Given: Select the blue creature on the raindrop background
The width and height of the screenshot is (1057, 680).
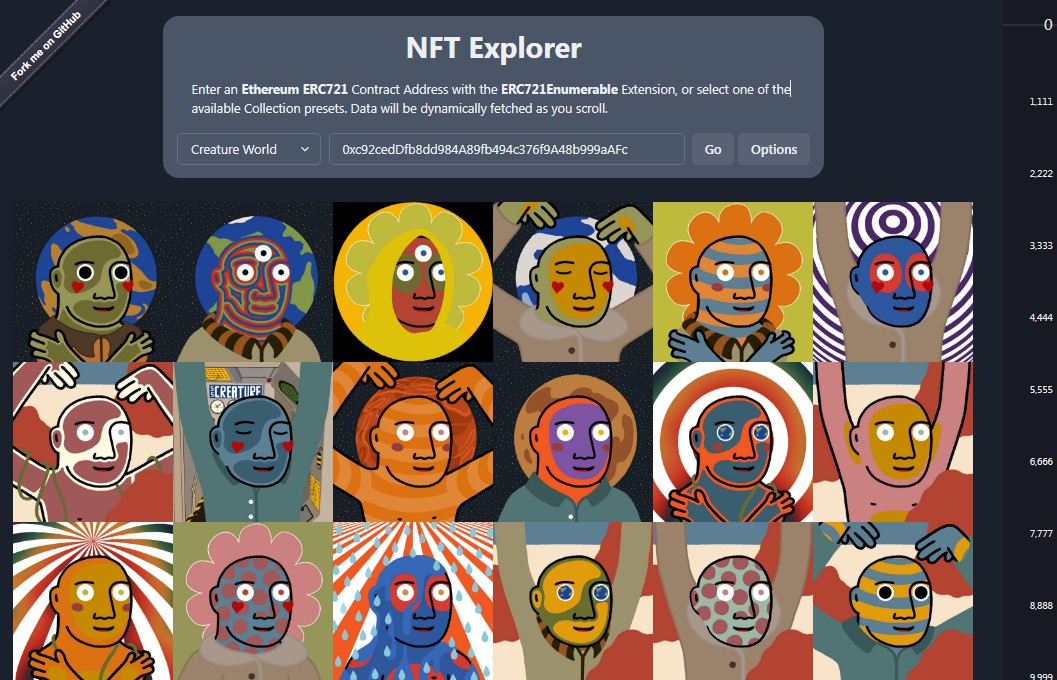Looking at the screenshot, I should (x=412, y=600).
